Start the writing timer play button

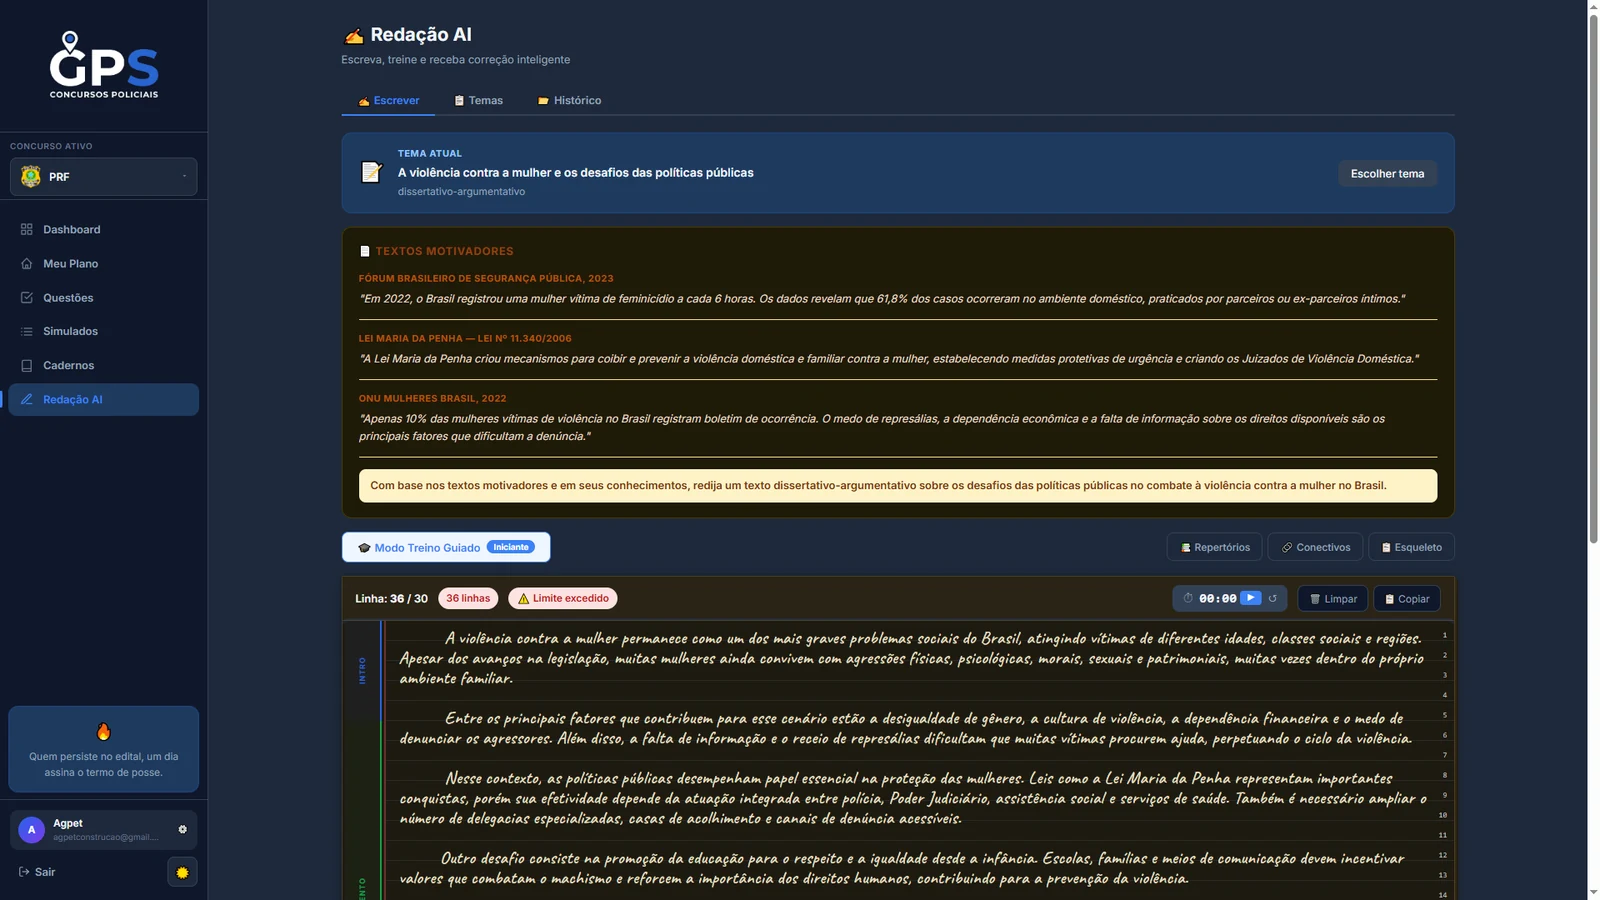[x=1250, y=598]
